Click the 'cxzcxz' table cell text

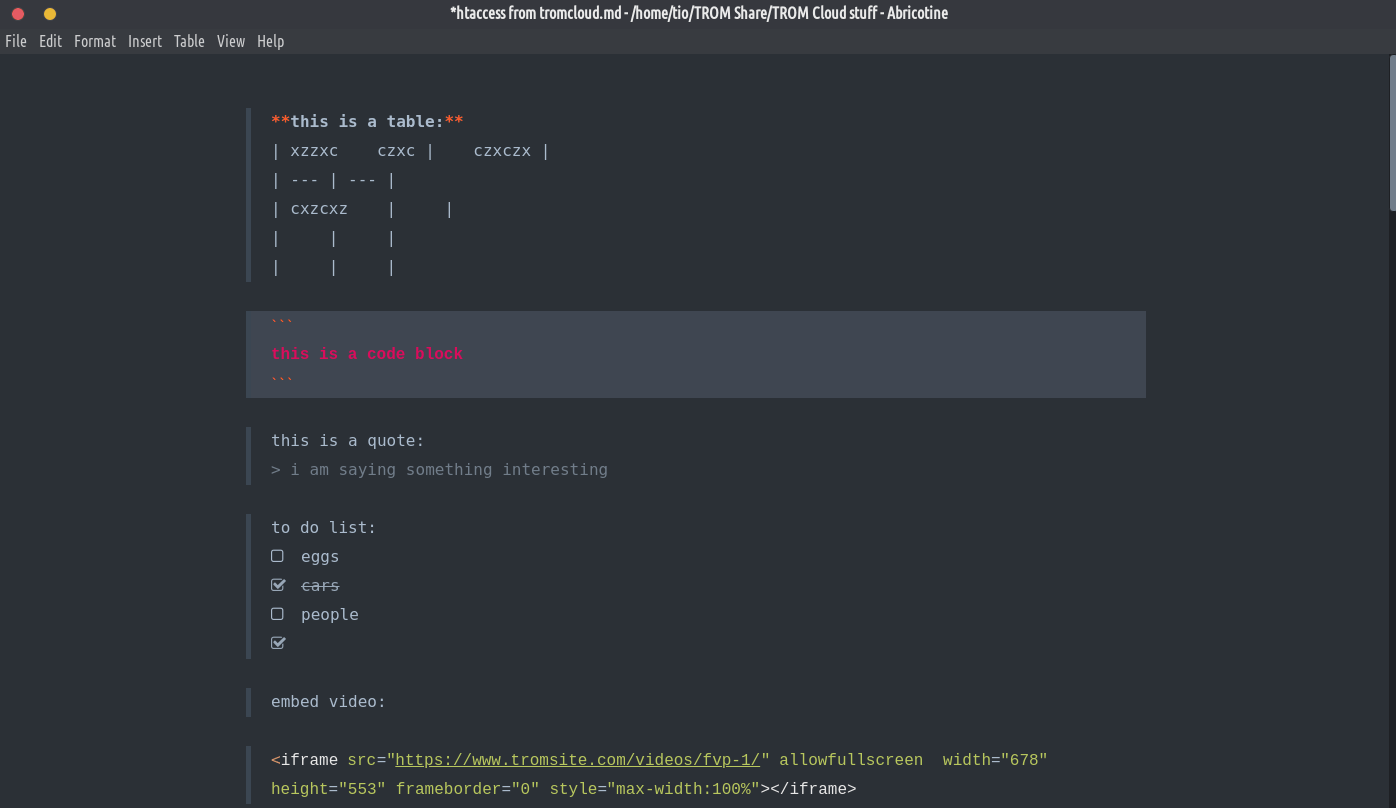319,210
